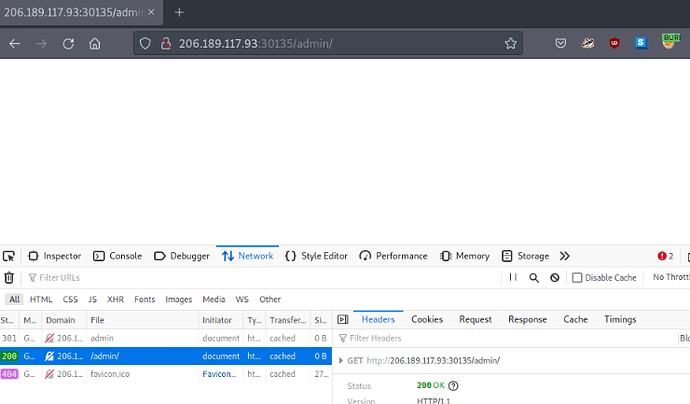The width and height of the screenshot is (690, 404).
Task: Go to the browser home page
Action: tap(95, 44)
